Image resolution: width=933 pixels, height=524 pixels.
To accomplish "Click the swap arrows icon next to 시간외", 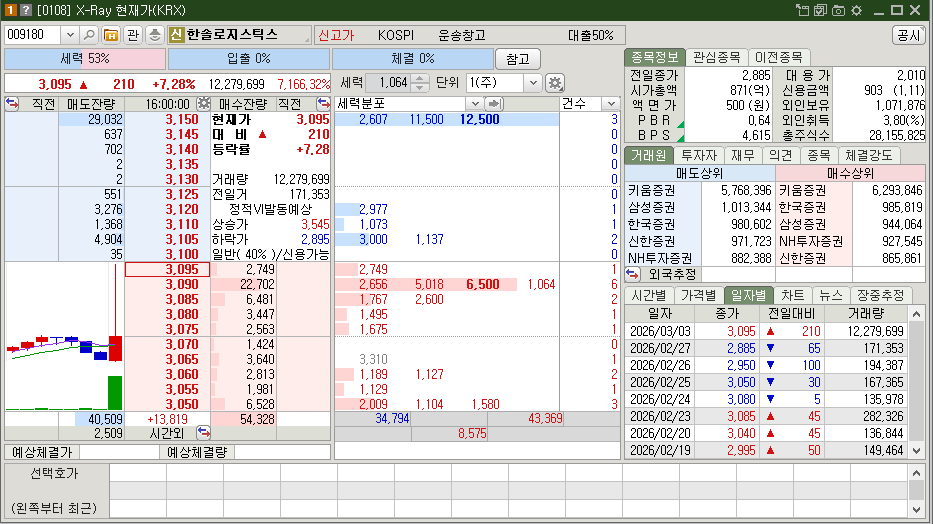I will point(204,433).
